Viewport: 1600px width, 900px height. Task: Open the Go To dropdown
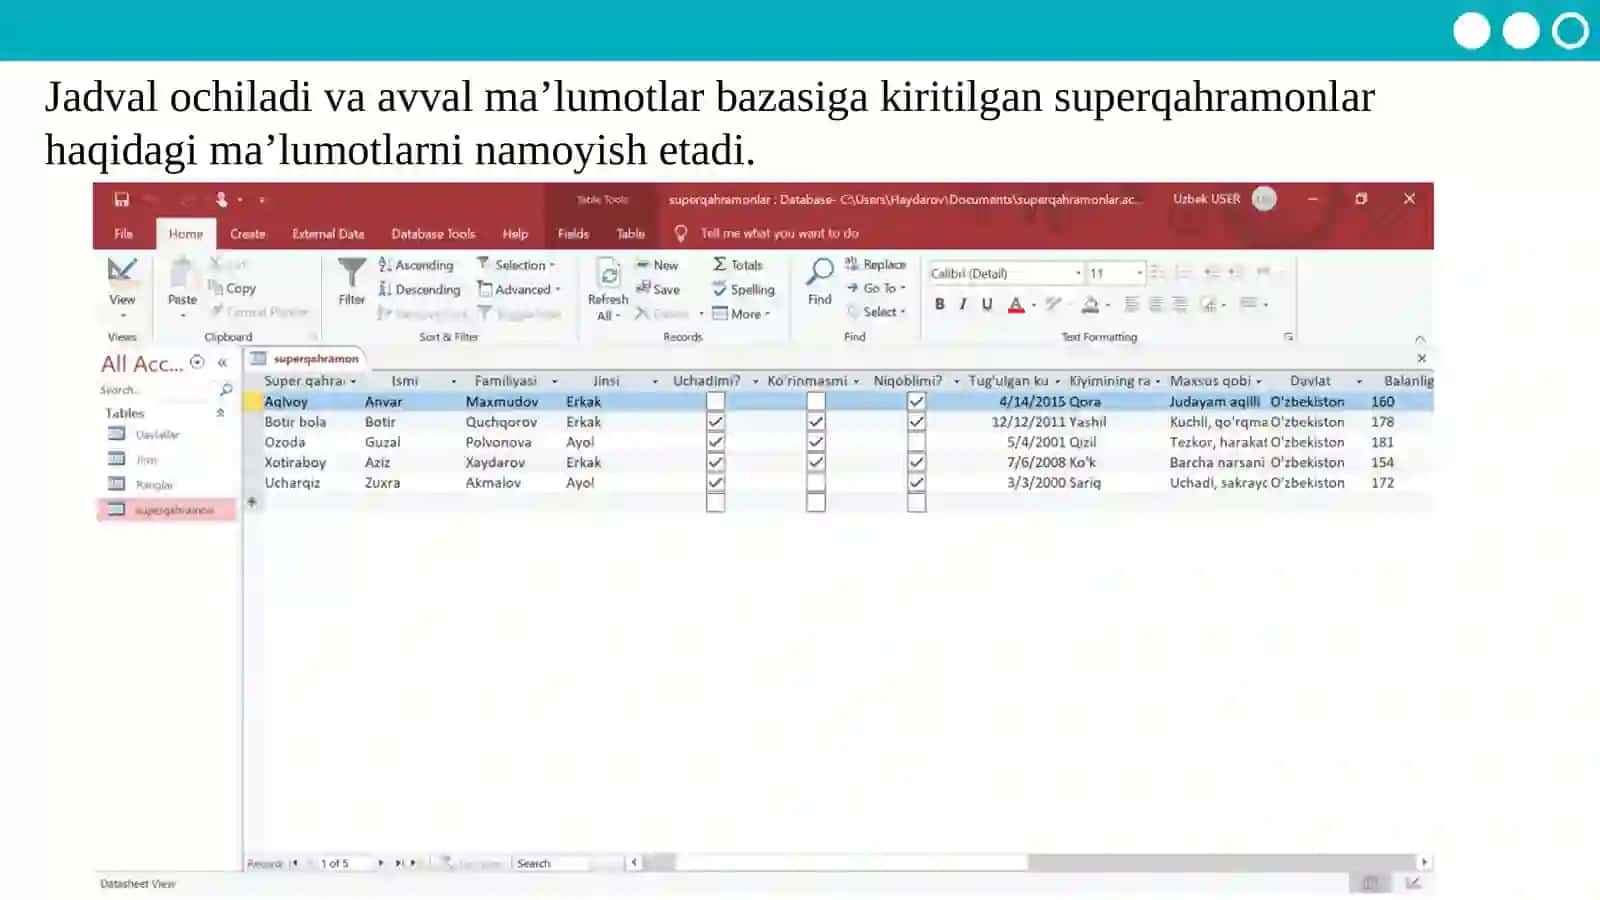(876, 288)
